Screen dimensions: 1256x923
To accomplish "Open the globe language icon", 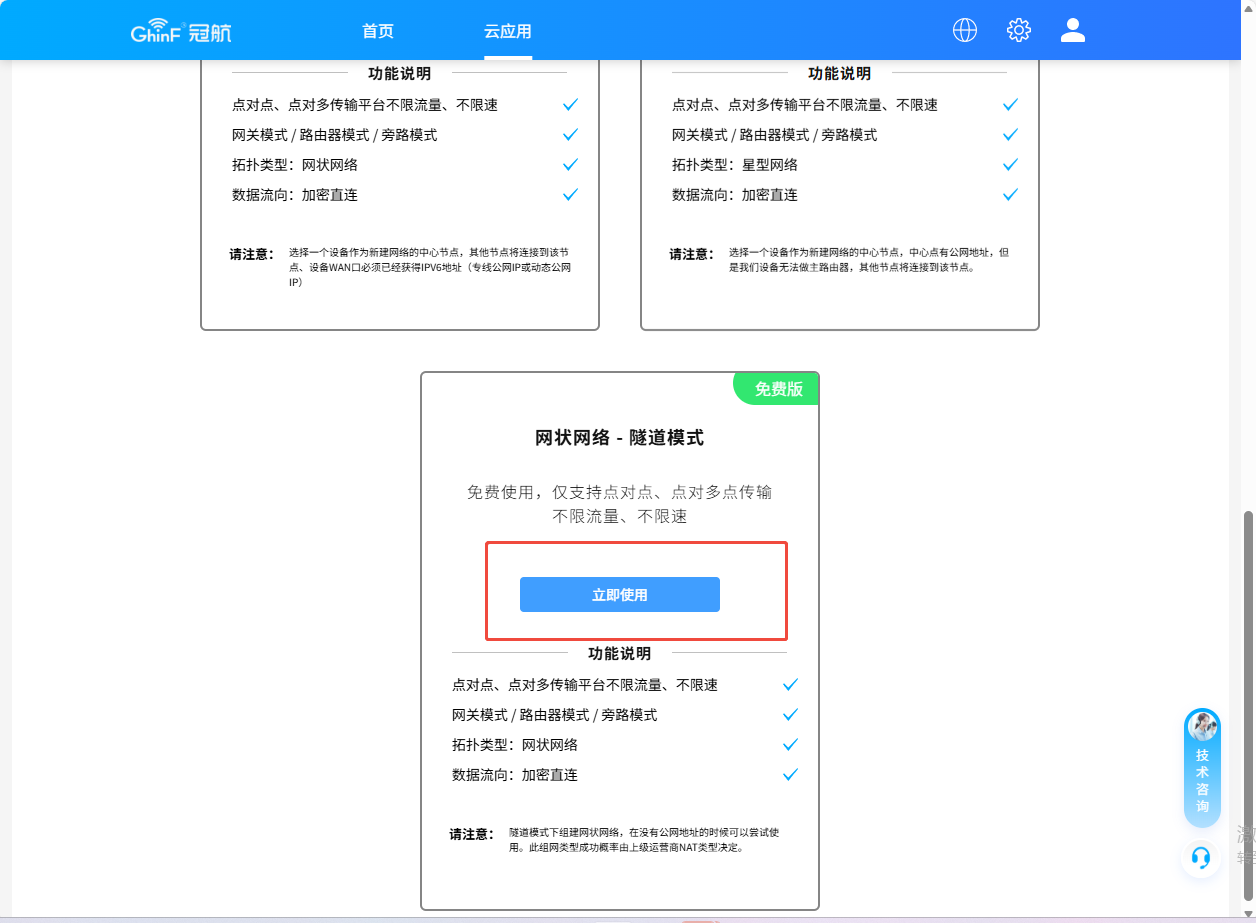I will click(964, 30).
